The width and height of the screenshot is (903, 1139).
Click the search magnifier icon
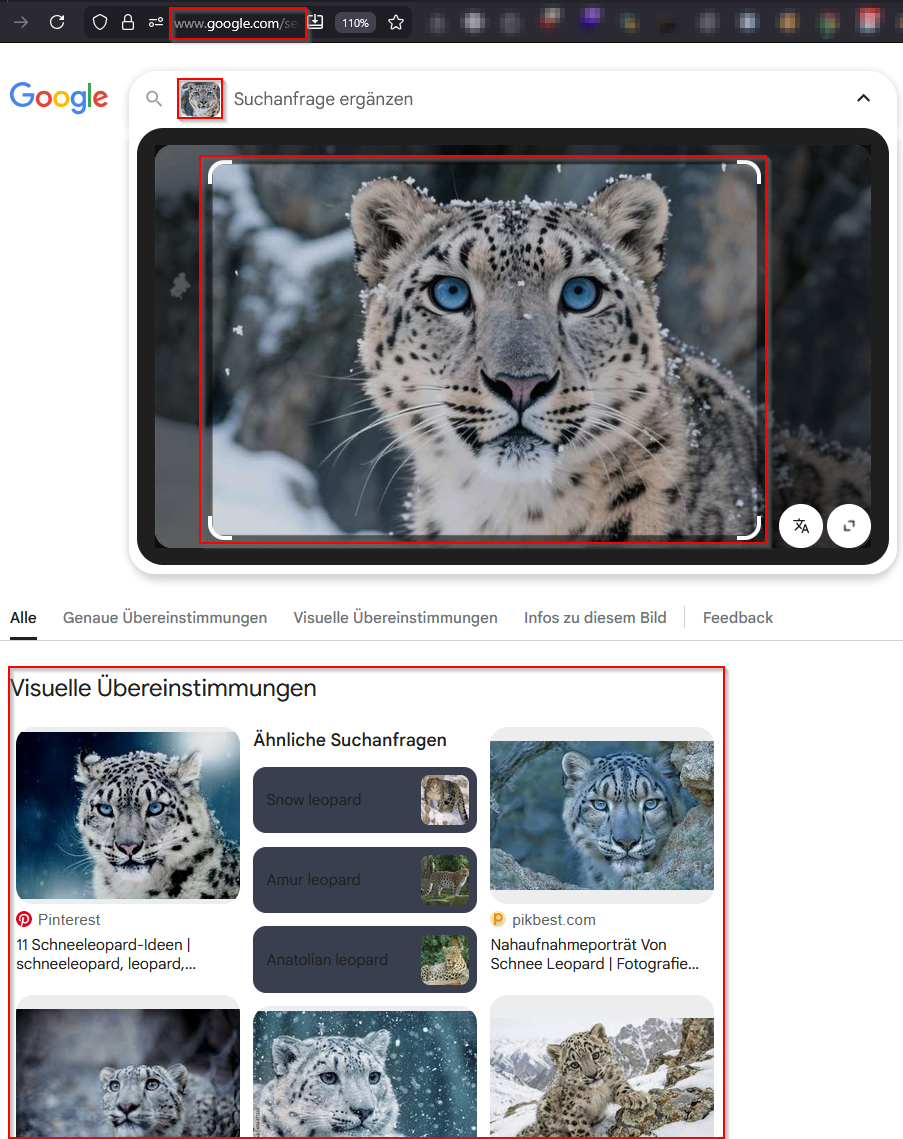(154, 98)
